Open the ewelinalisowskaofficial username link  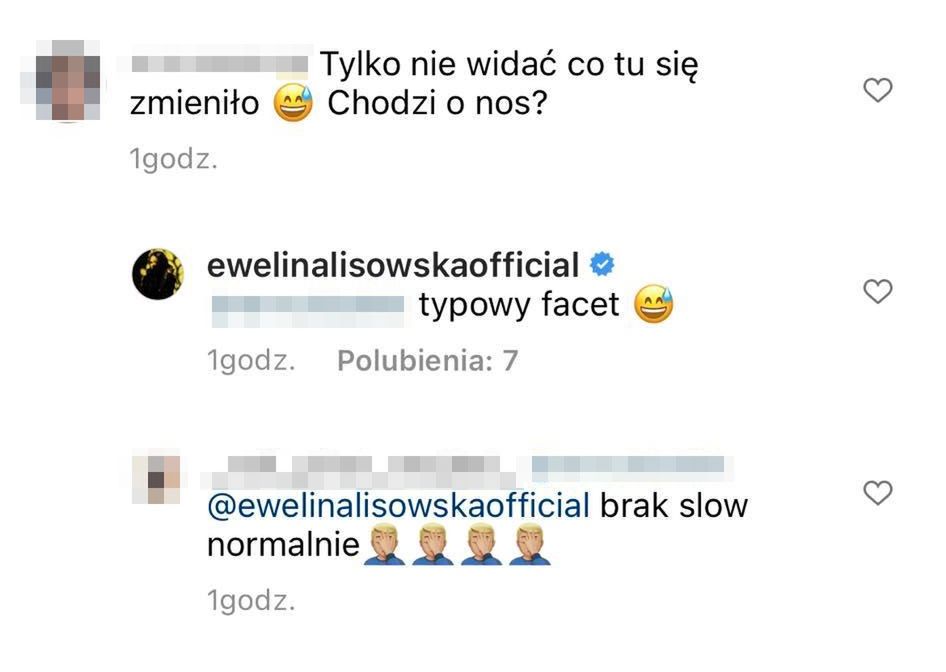pos(393,265)
